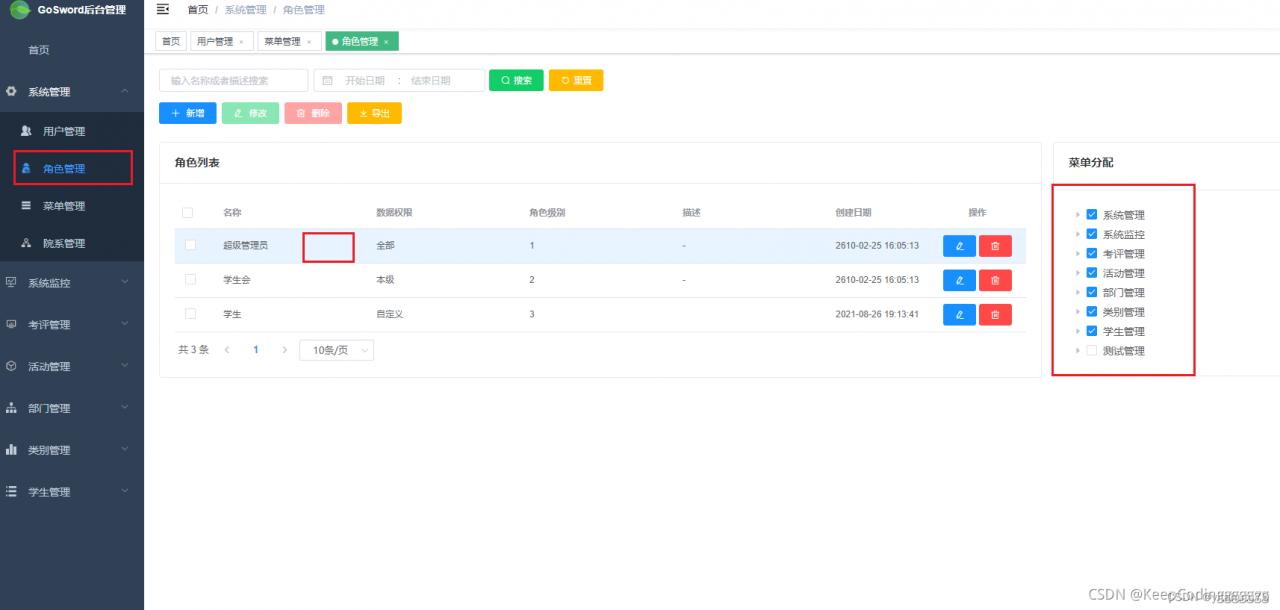The height and width of the screenshot is (610, 1280).
Task: Click the 学生管理 list icon
Action: coord(12,492)
